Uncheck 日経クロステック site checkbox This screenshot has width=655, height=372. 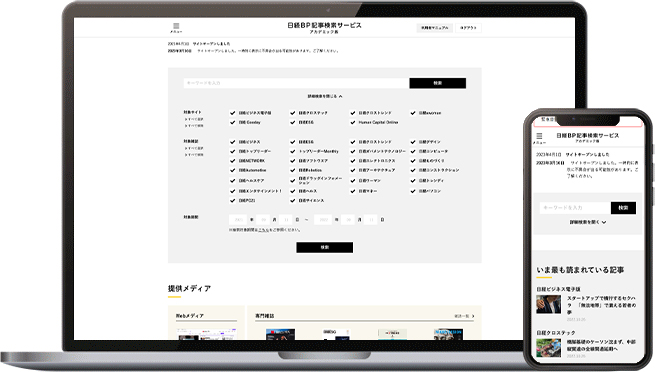click(x=292, y=113)
